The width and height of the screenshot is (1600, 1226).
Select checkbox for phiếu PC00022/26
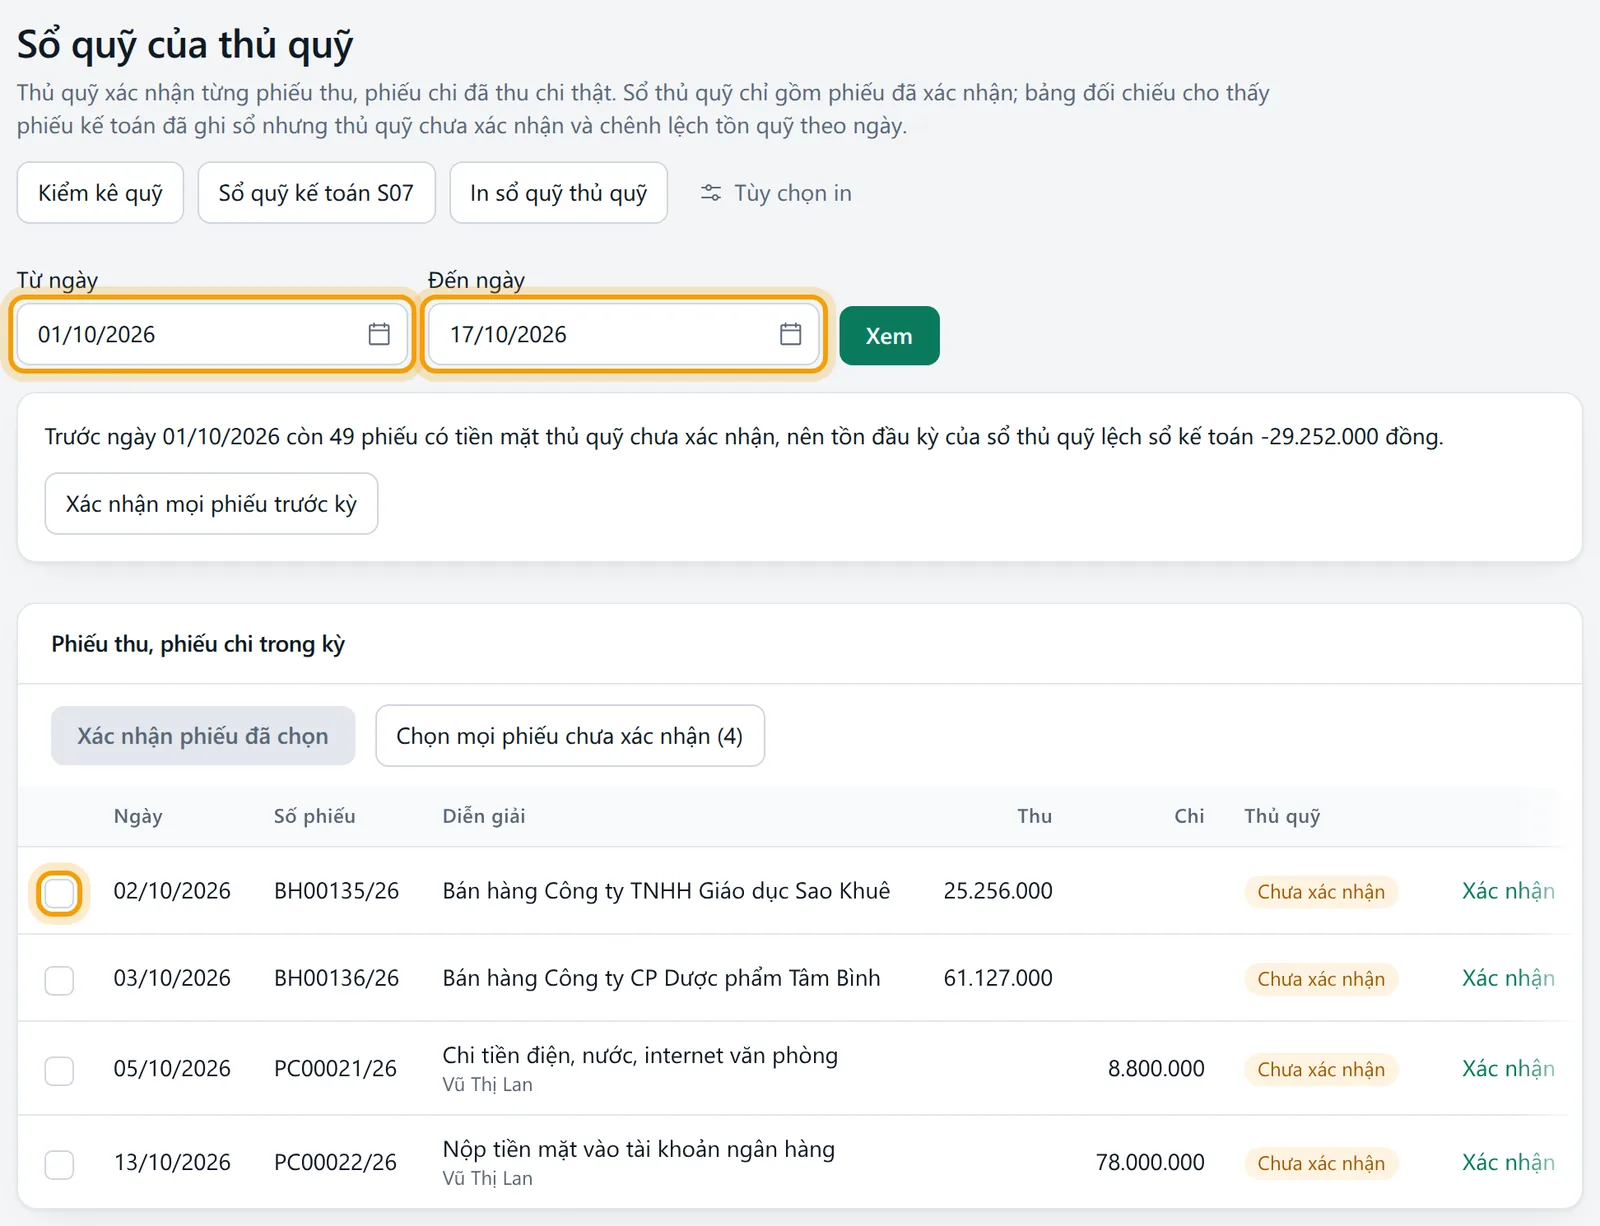point(60,1164)
